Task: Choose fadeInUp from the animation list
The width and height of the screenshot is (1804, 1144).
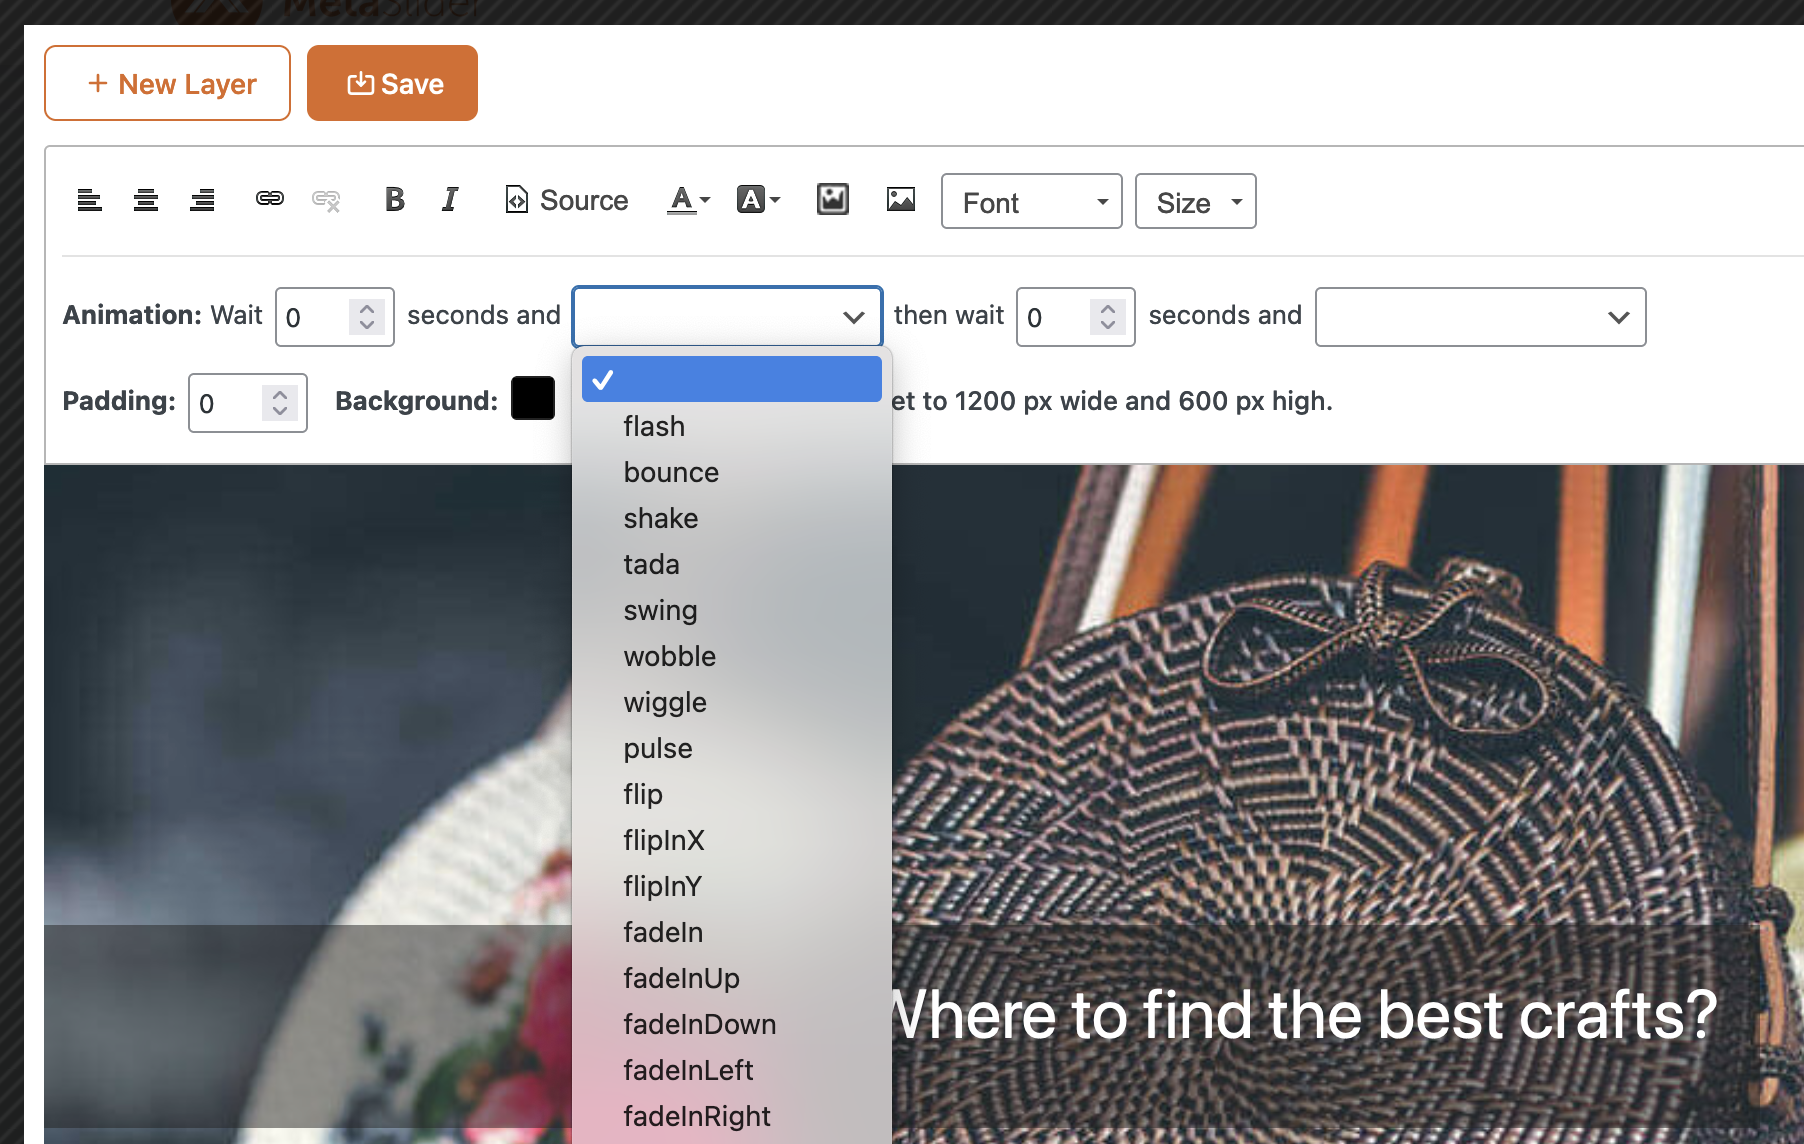Action: point(681,978)
